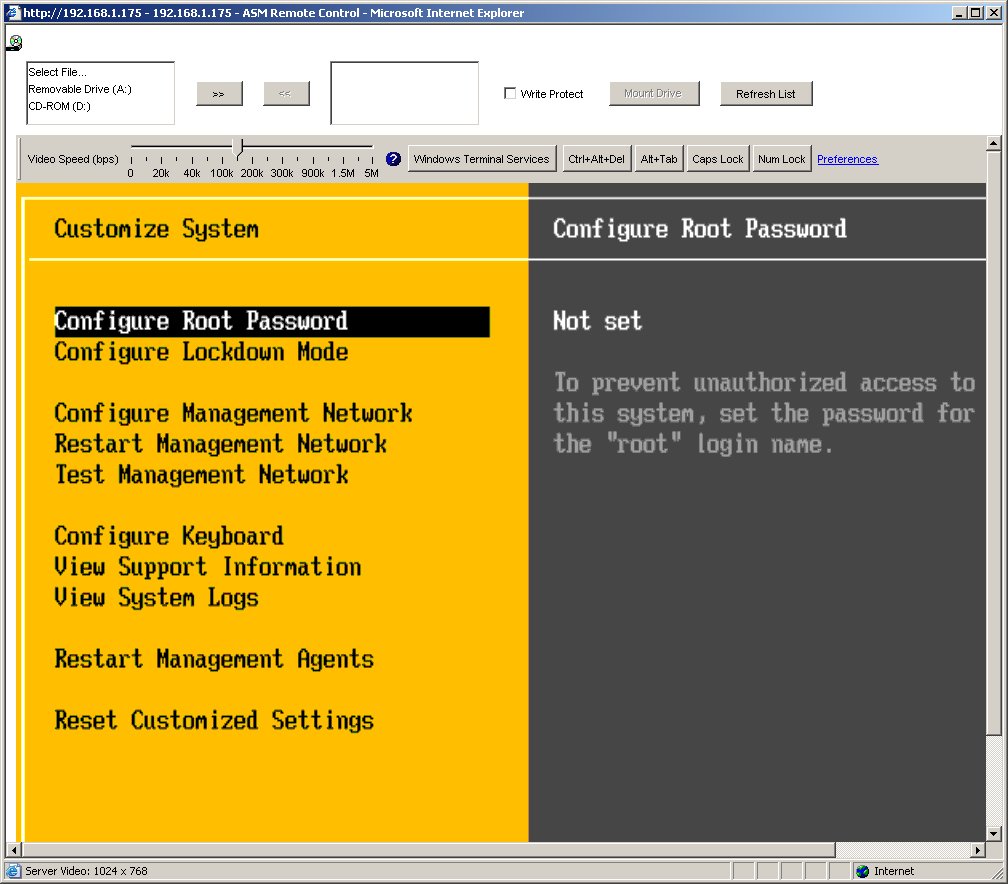Click the >> transfer button
Image resolution: width=1008 pixels, height=884 pixels.
pos(218,93)
